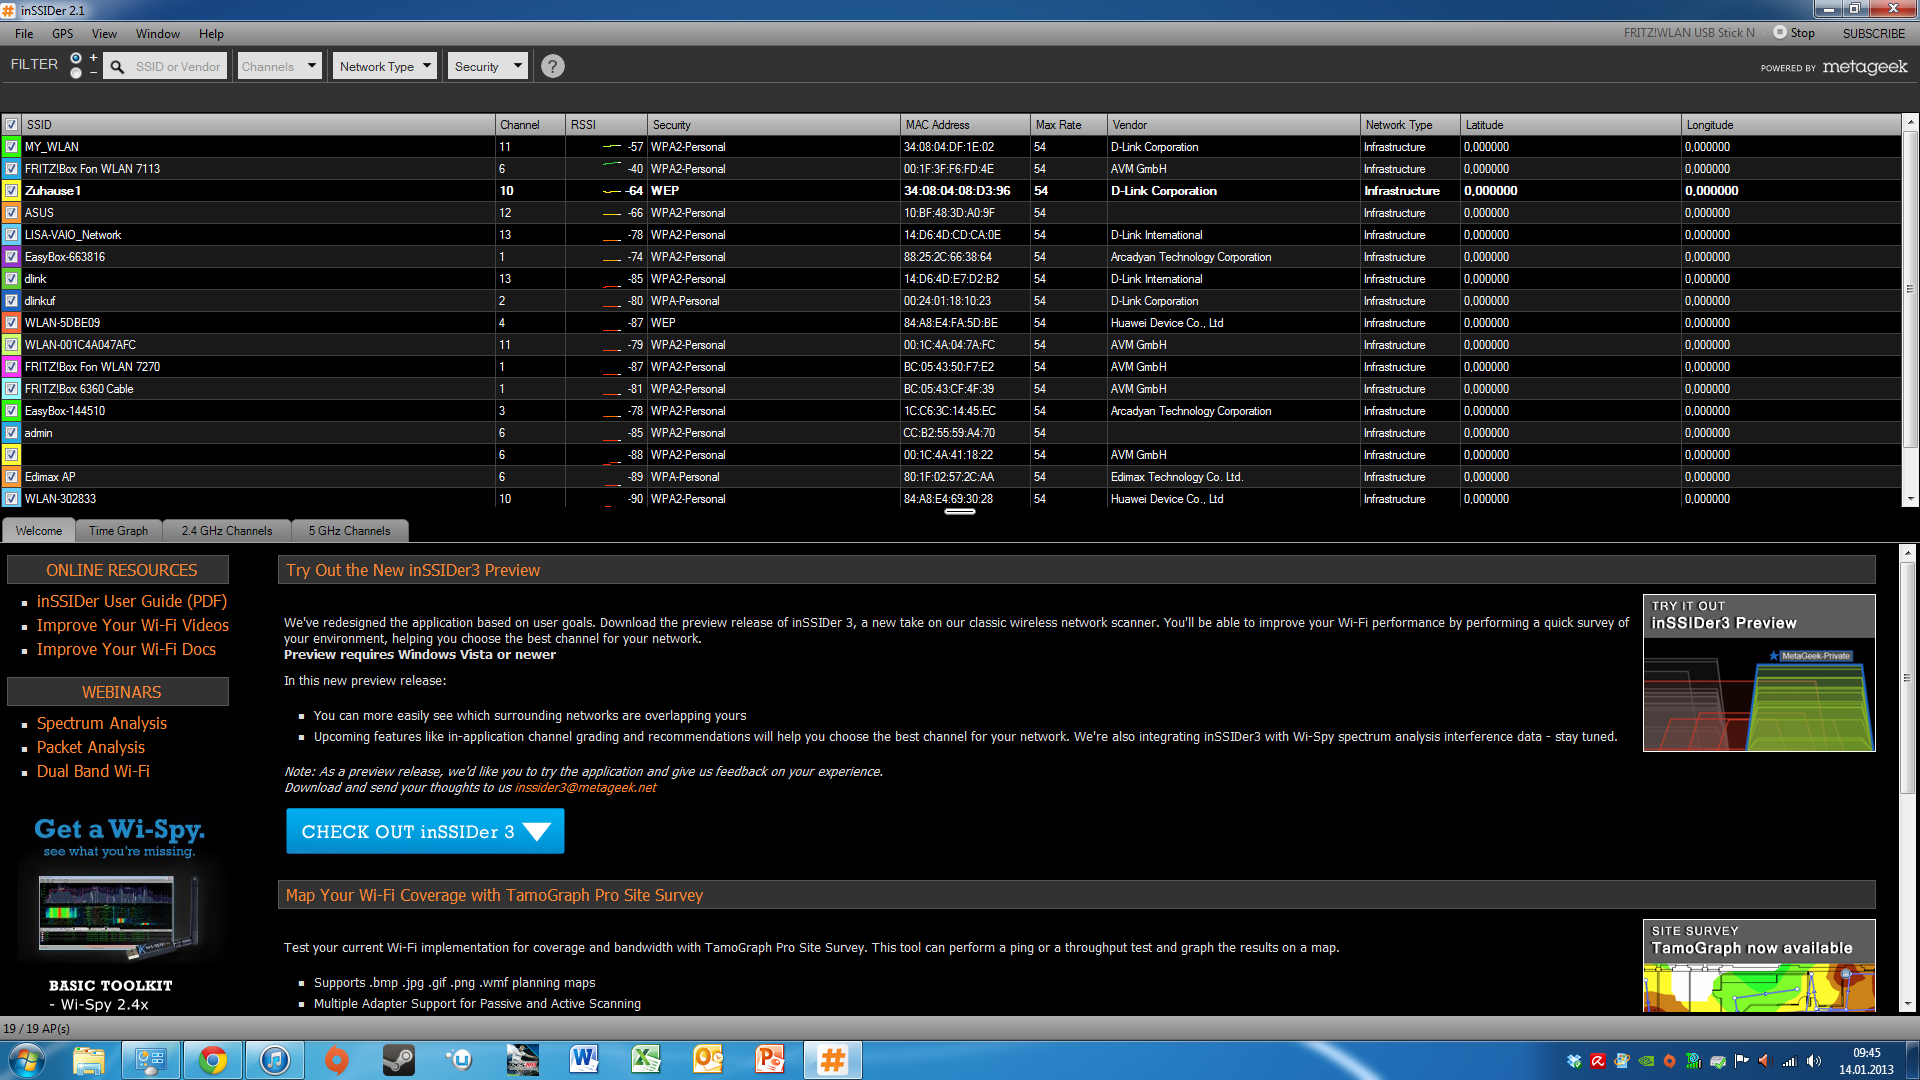Viewport: 1920px width, 1080px height.
Task: Open Google Chrome from the taskbar
Action: point(212,1060)
